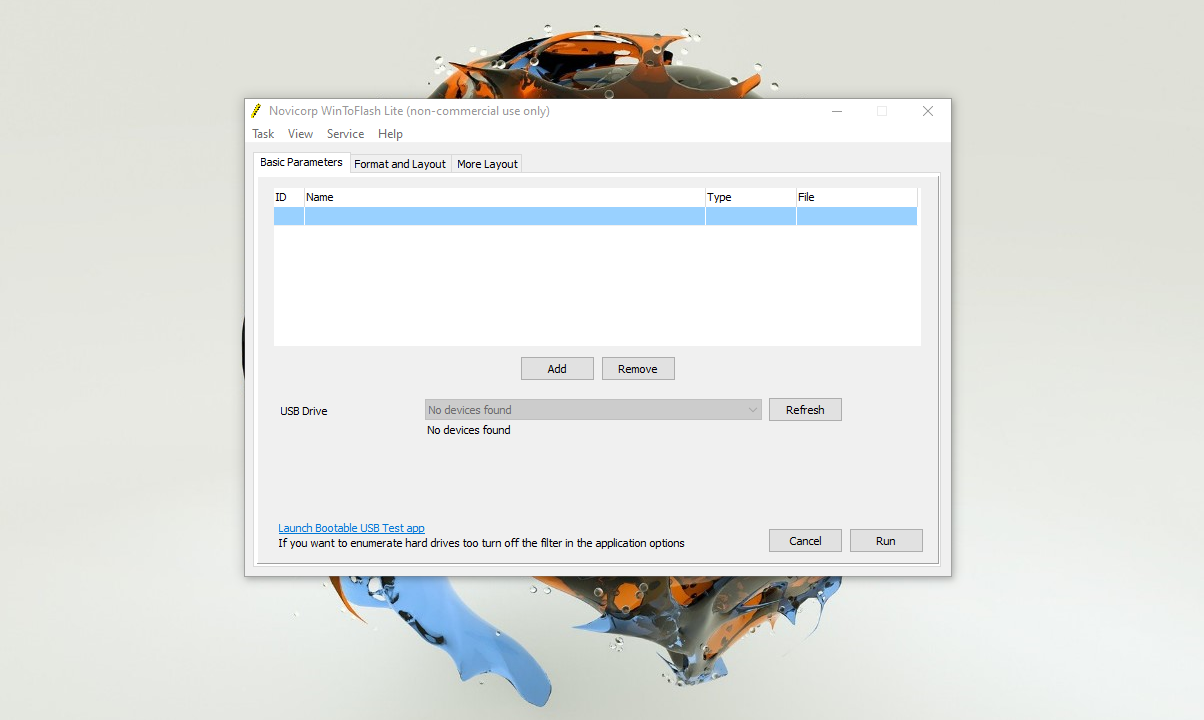Click the 'No devices found' status text

click(x=469, y=430)
